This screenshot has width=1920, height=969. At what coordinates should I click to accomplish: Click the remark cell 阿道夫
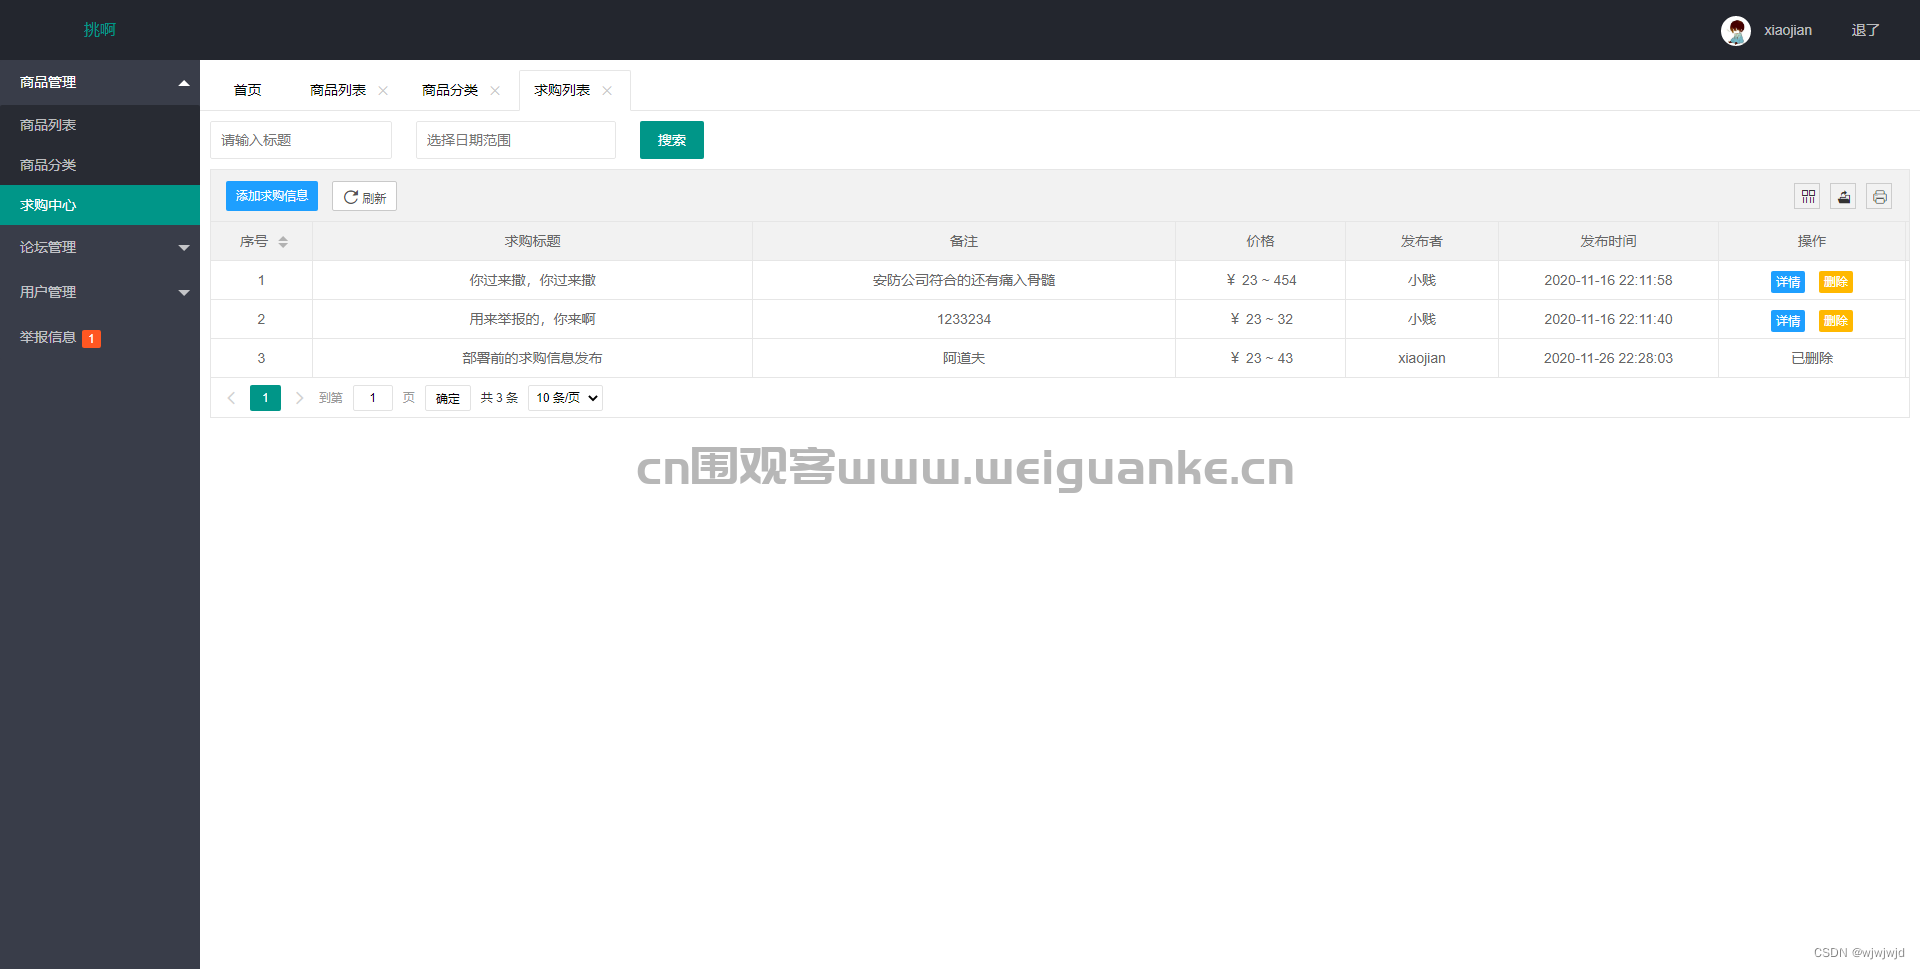[964, 358]
